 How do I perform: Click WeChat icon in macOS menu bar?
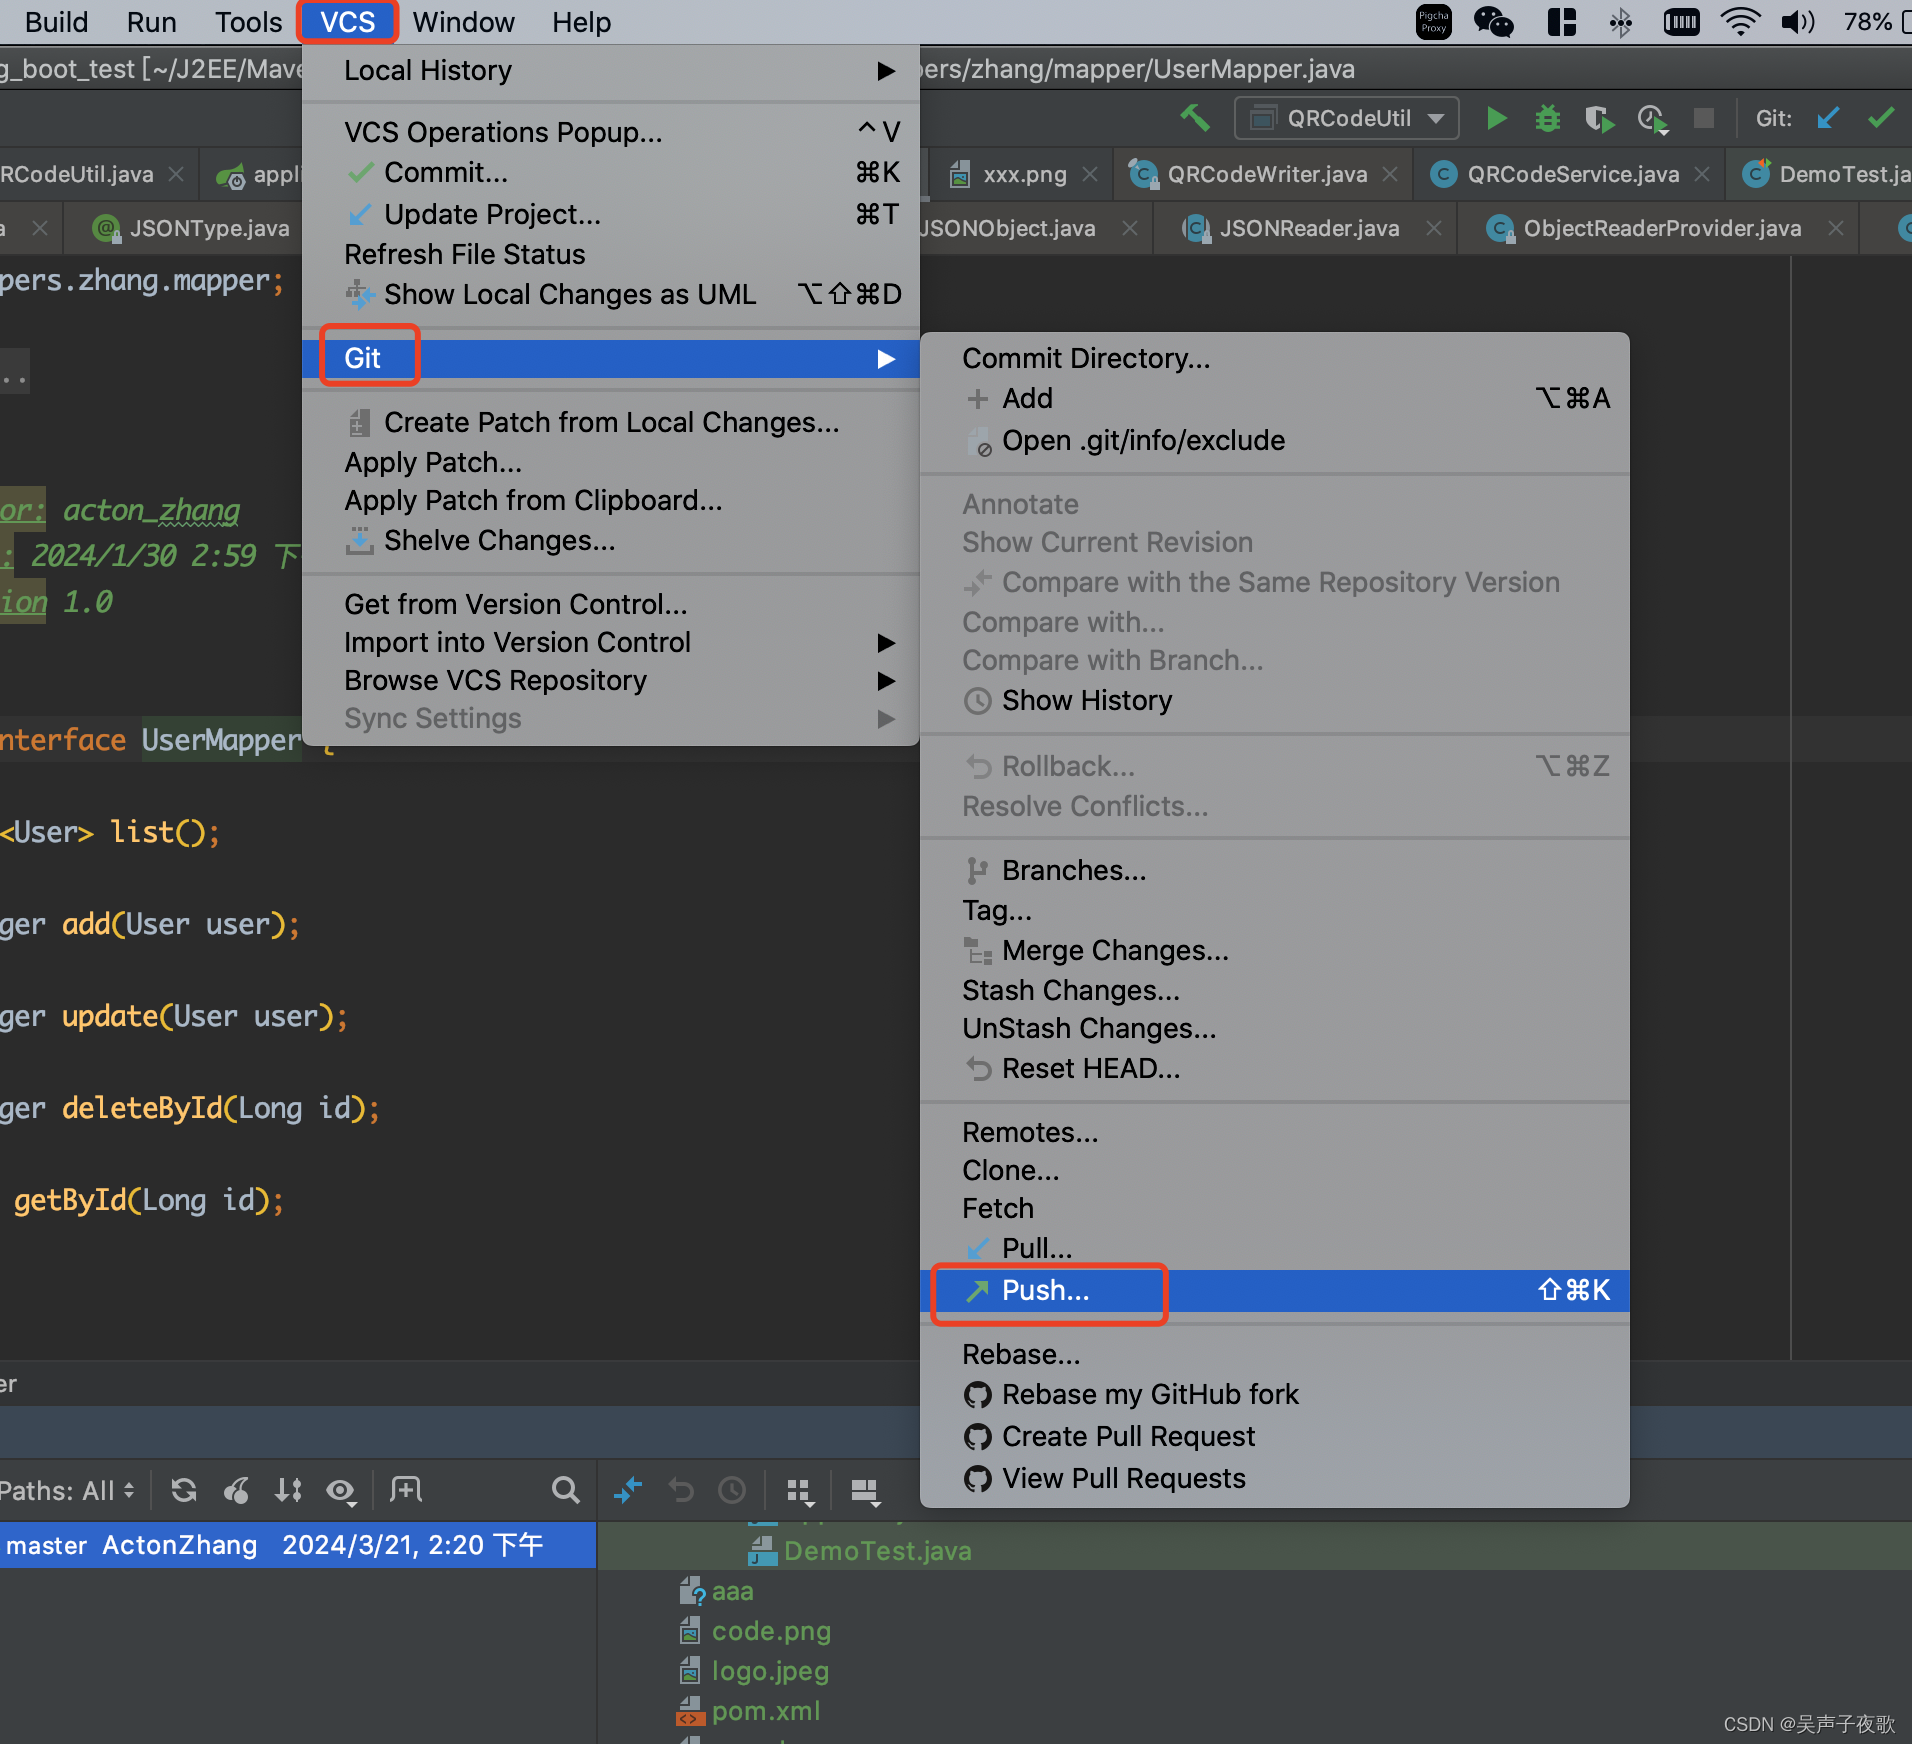[1493, 21]
